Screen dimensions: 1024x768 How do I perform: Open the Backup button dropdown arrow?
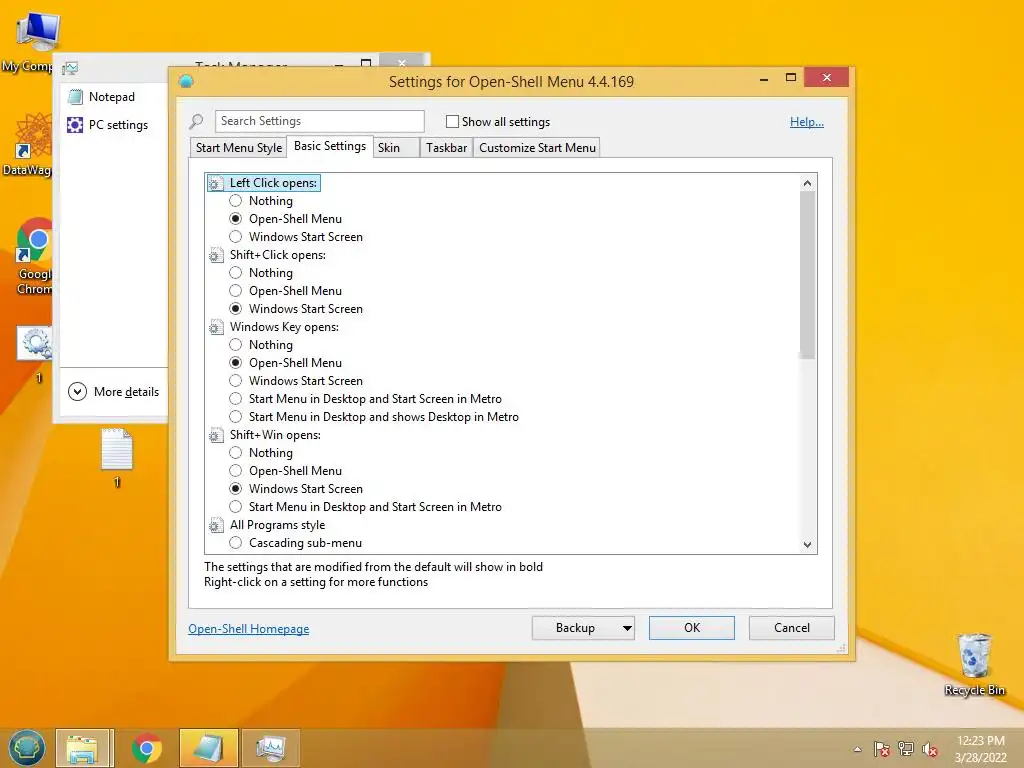(626, 628)
